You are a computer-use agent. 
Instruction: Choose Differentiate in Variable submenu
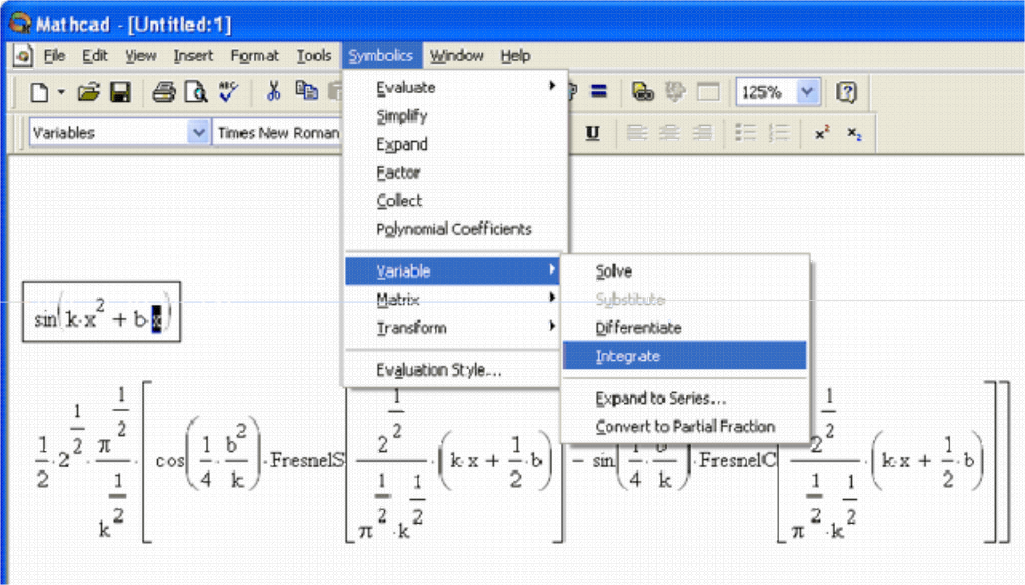coord(684,327)
